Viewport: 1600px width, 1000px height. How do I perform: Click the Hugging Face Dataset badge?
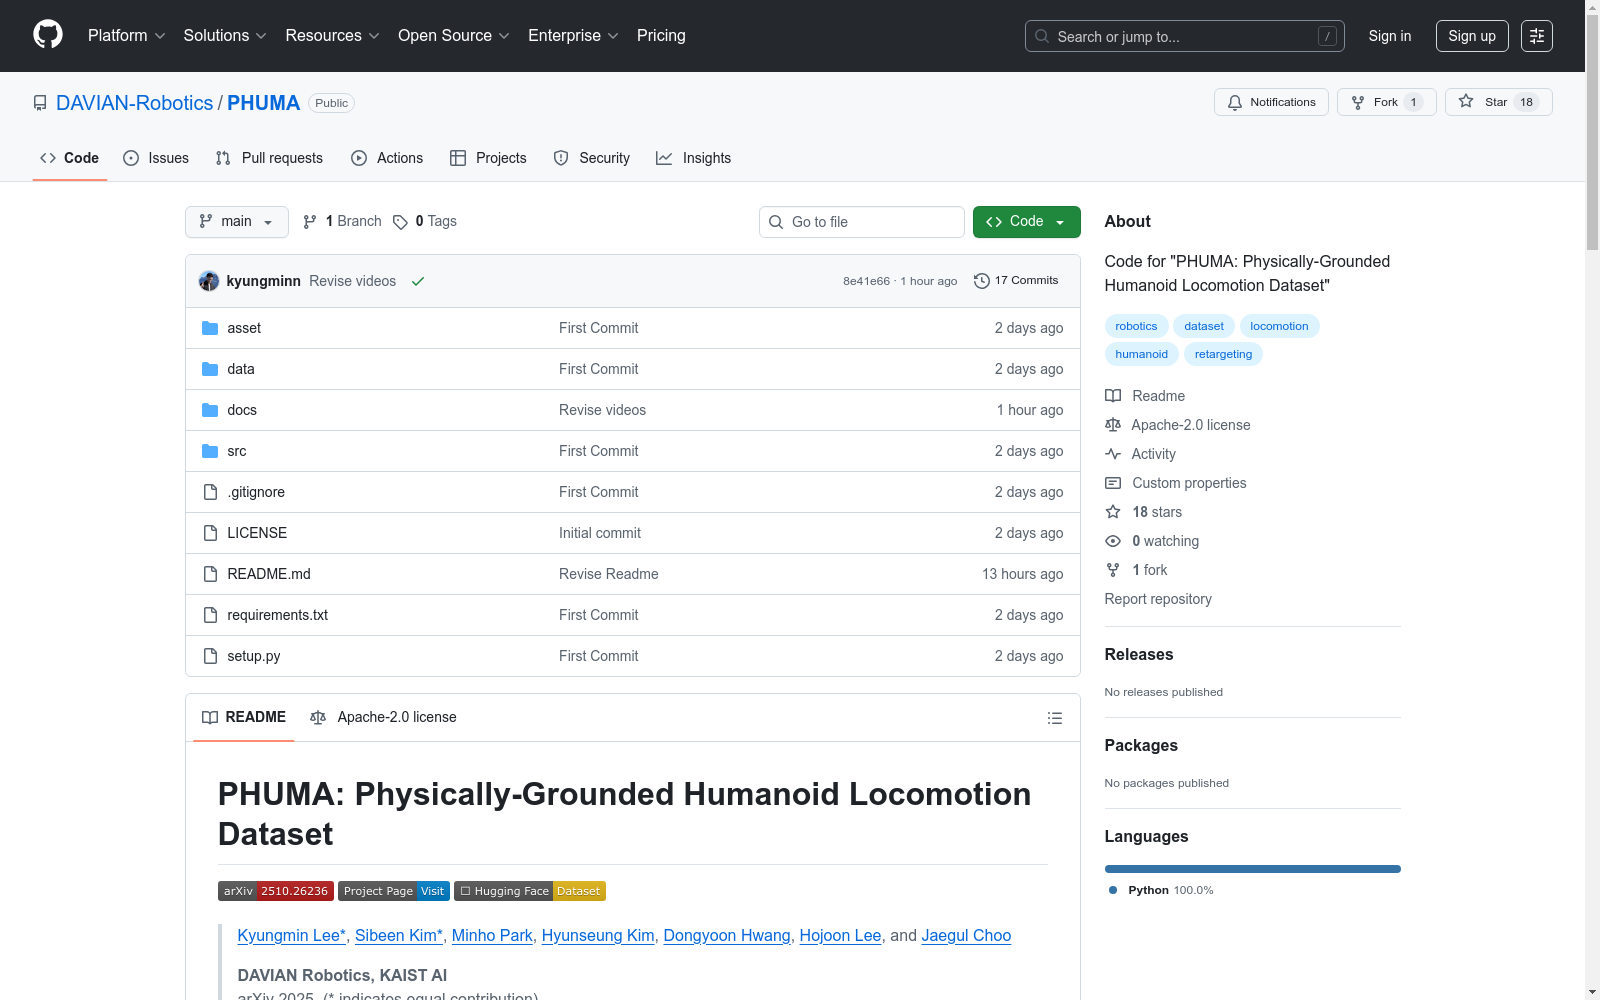tap(530, 891)
